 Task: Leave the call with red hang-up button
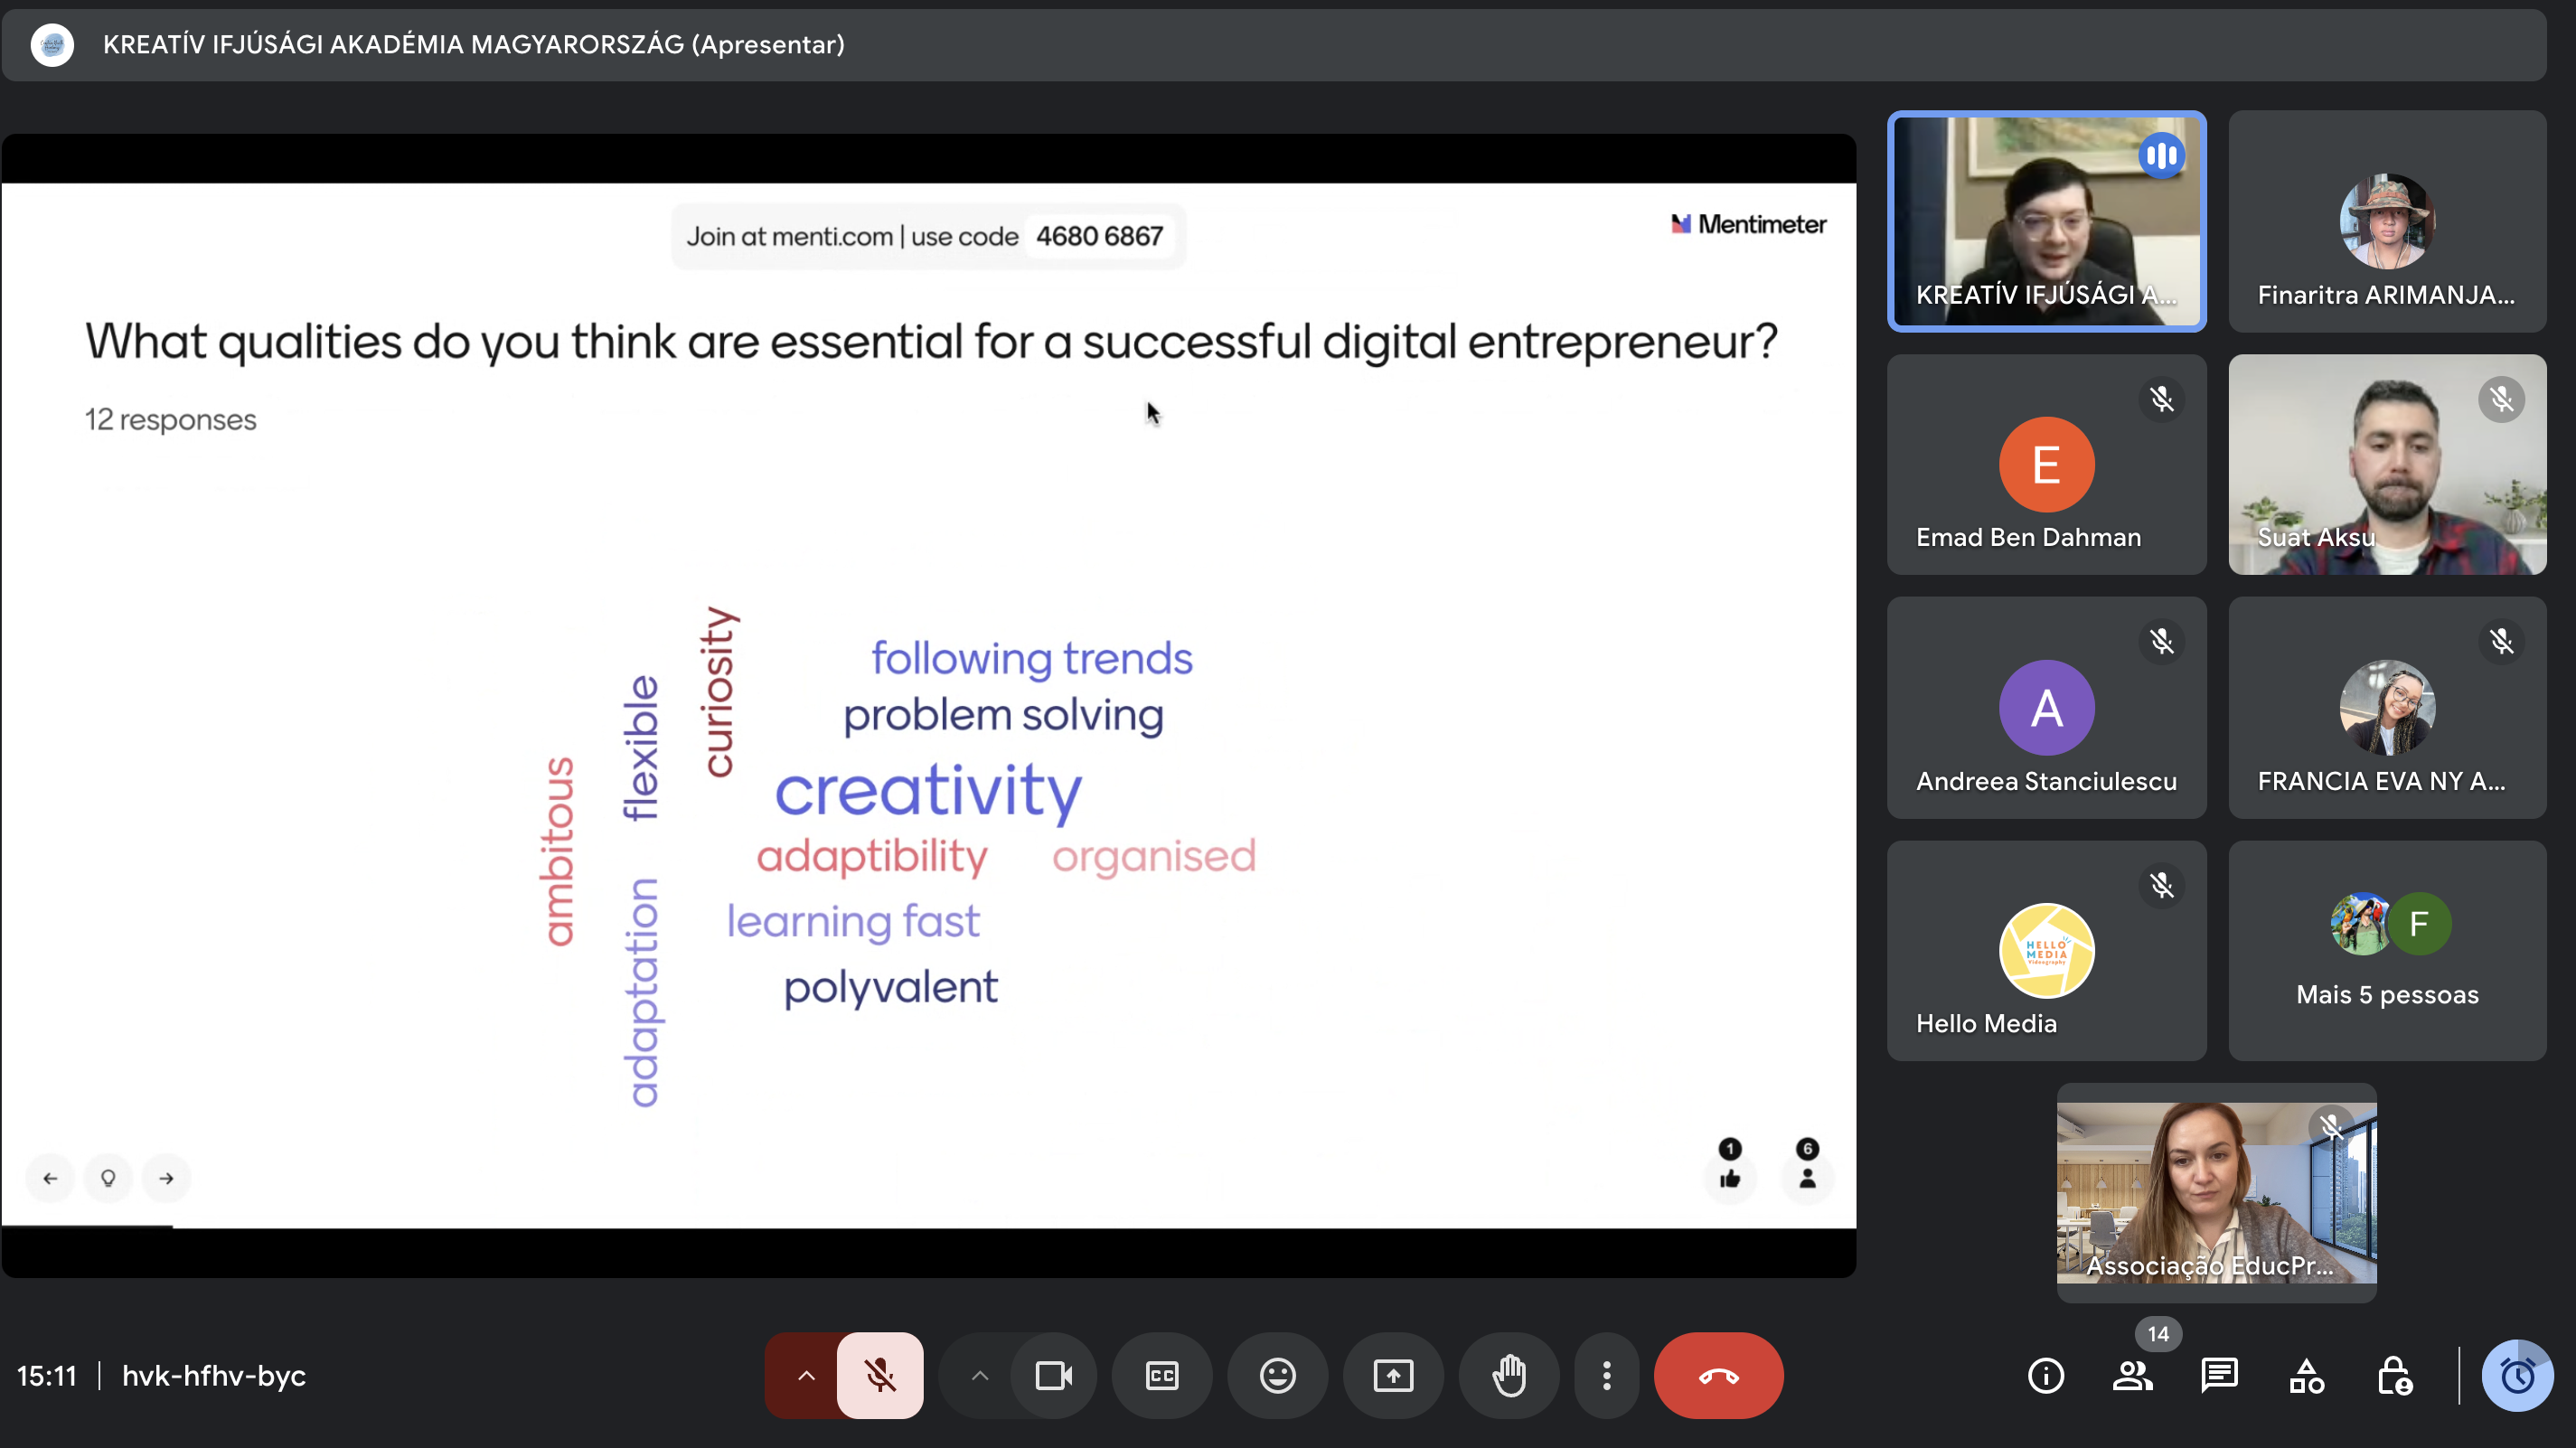1718,1376
